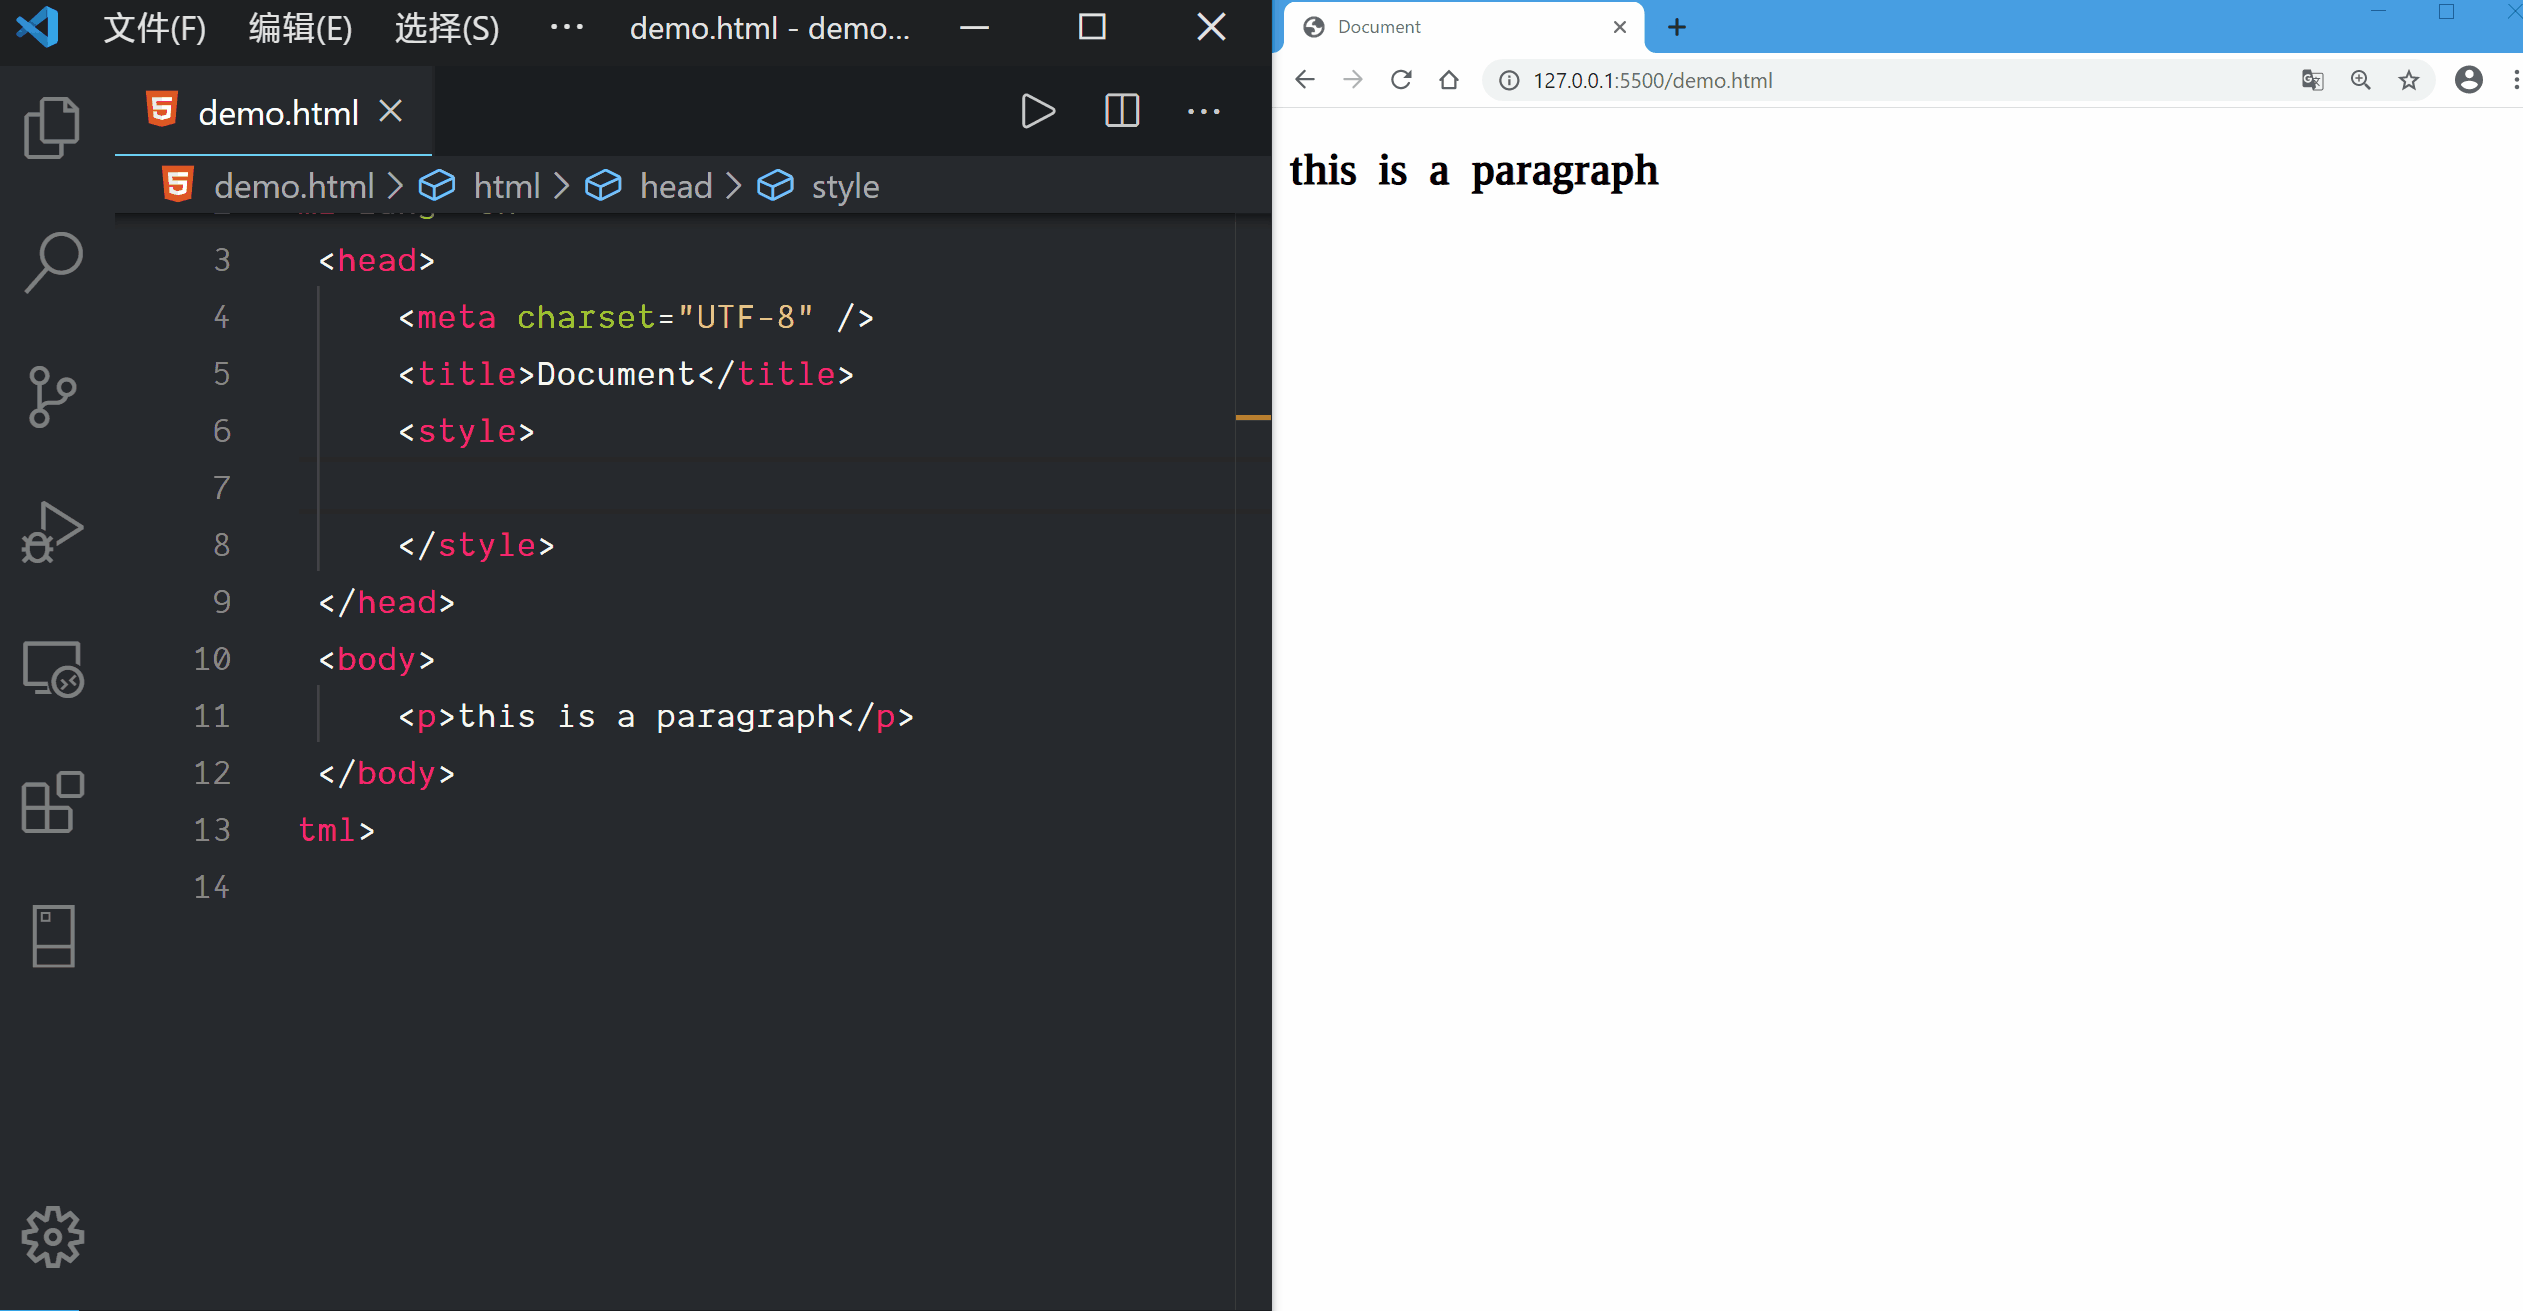Open the Search view in activity bar
The width and height of the screenshot is (2523, 1311).
pos(52,262)
